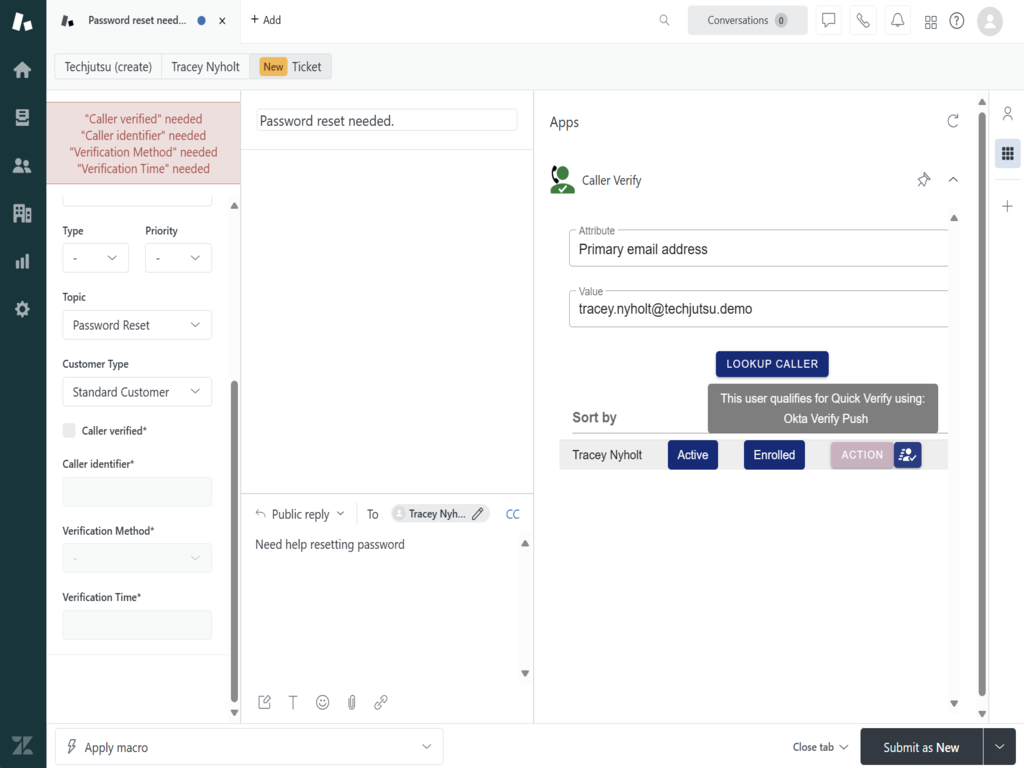Open the notifications bell
Screen dimensions: 1024x768
click(897, 20)
